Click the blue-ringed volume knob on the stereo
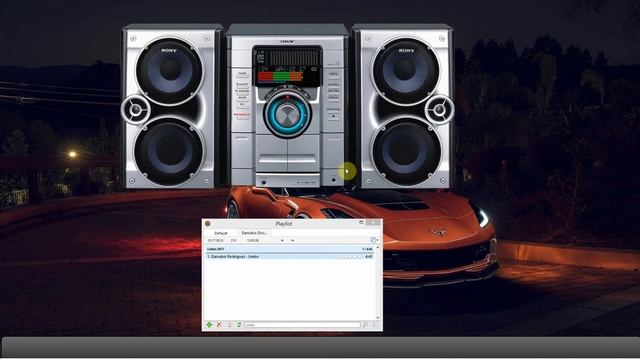The width and height of the screenshot is (640, 360). (287, 115)
